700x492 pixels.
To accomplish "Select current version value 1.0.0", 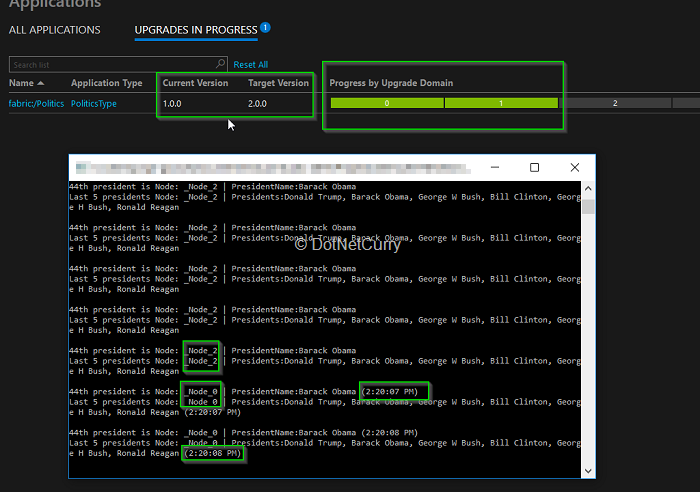I will 172,104.
